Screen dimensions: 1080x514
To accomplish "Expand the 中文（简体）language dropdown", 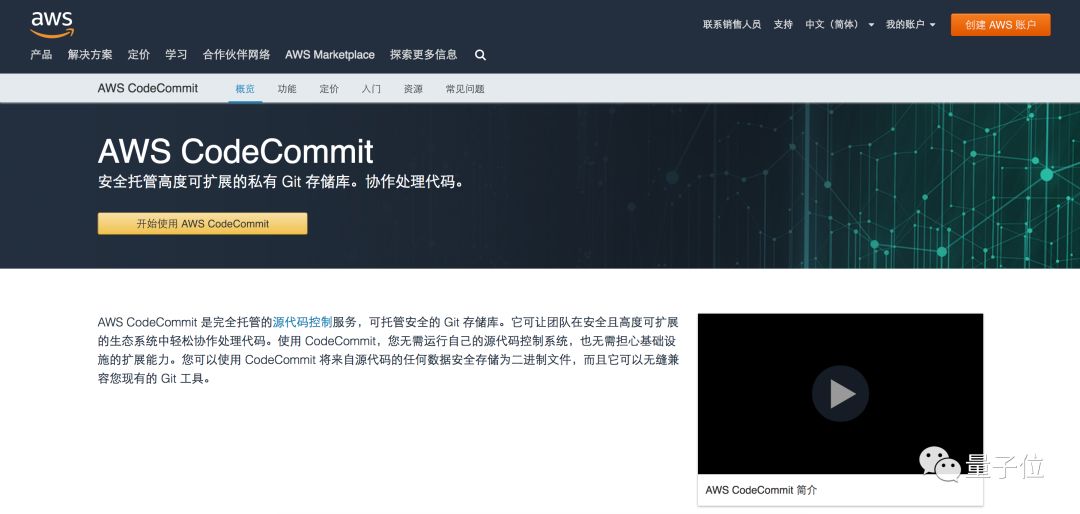I will [x=840, y=24].
